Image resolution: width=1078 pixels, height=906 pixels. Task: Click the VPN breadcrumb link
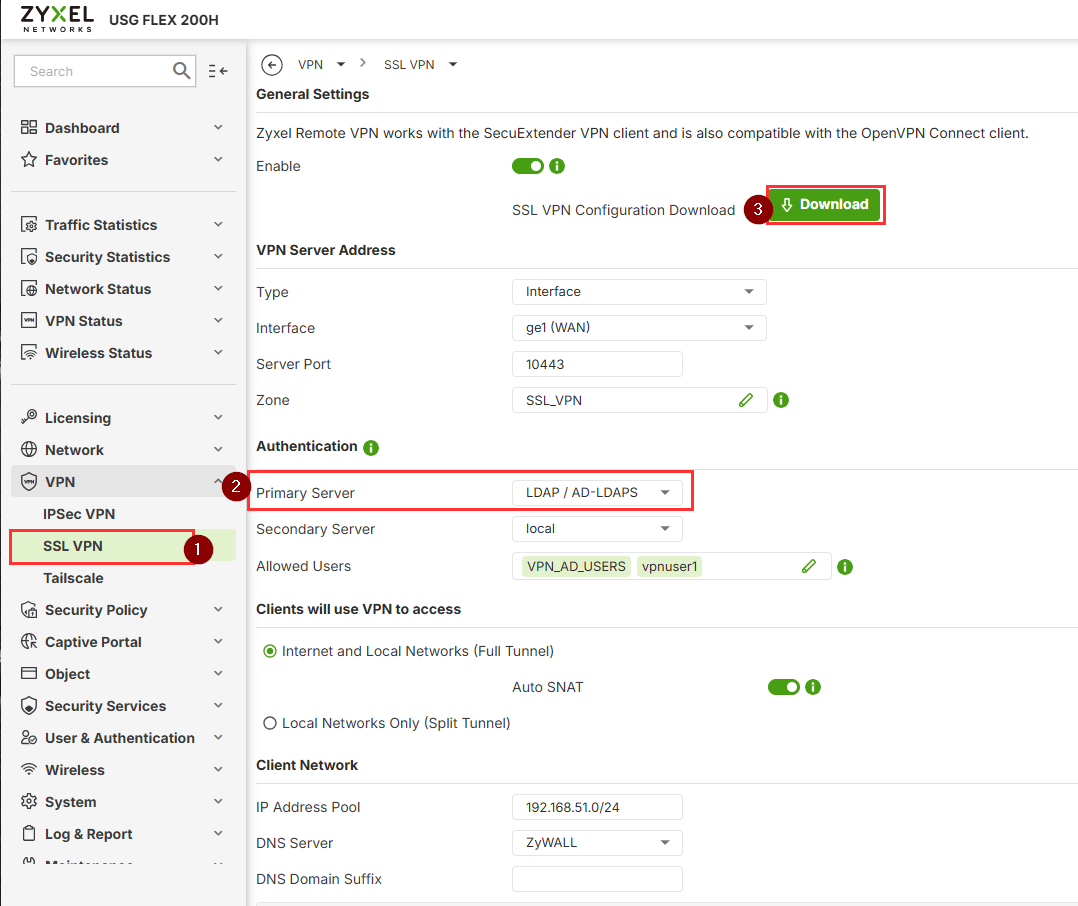coord(310,65)
